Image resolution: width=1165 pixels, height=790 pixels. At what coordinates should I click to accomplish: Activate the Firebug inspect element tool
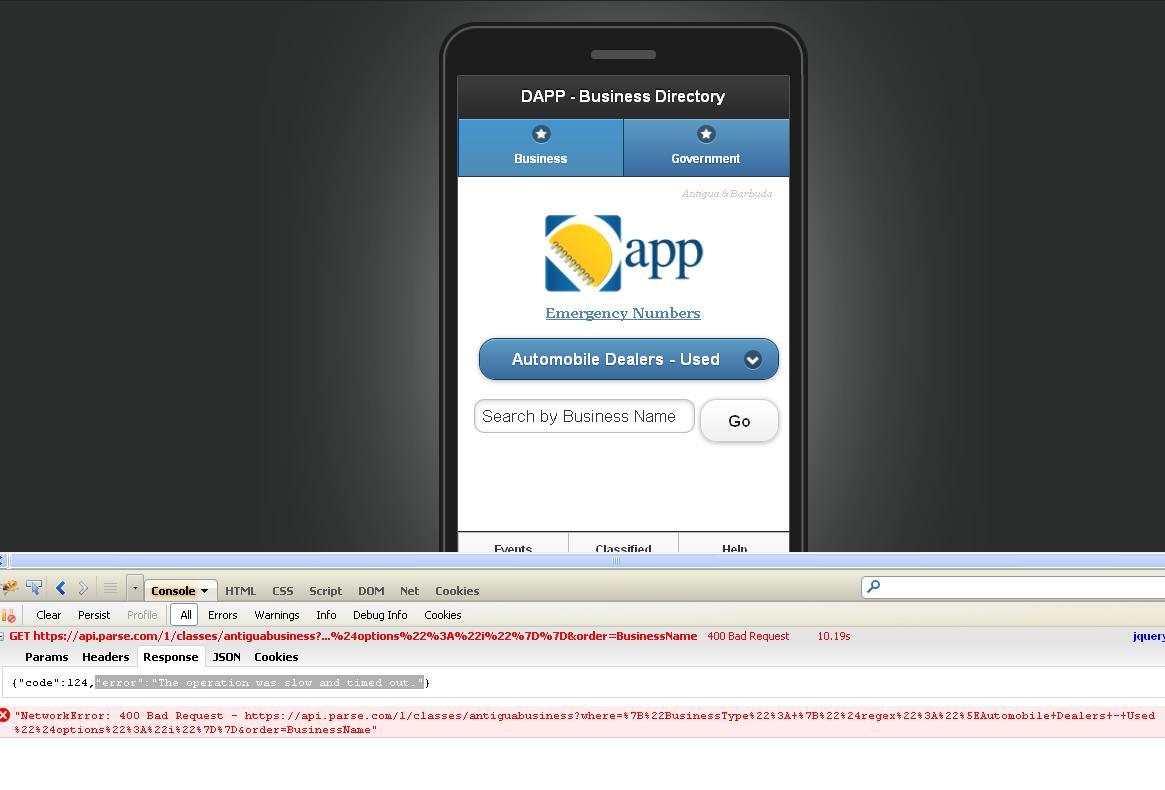[x=34, y=589]
